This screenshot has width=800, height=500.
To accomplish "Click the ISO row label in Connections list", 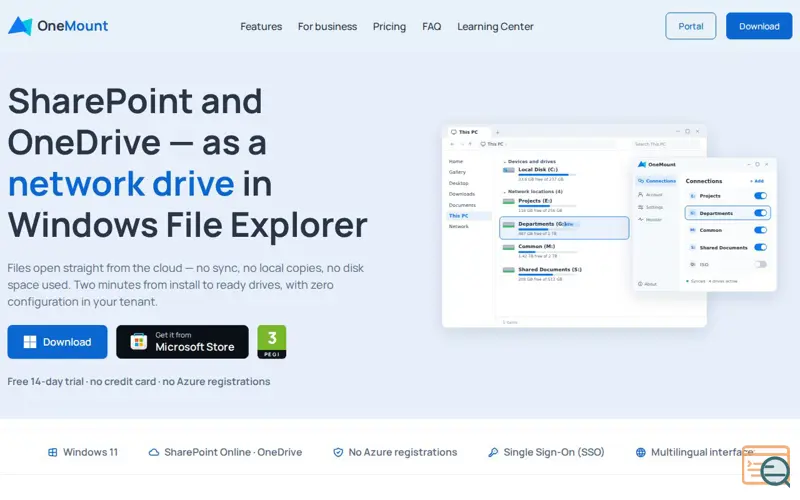I will coord(704,264).
